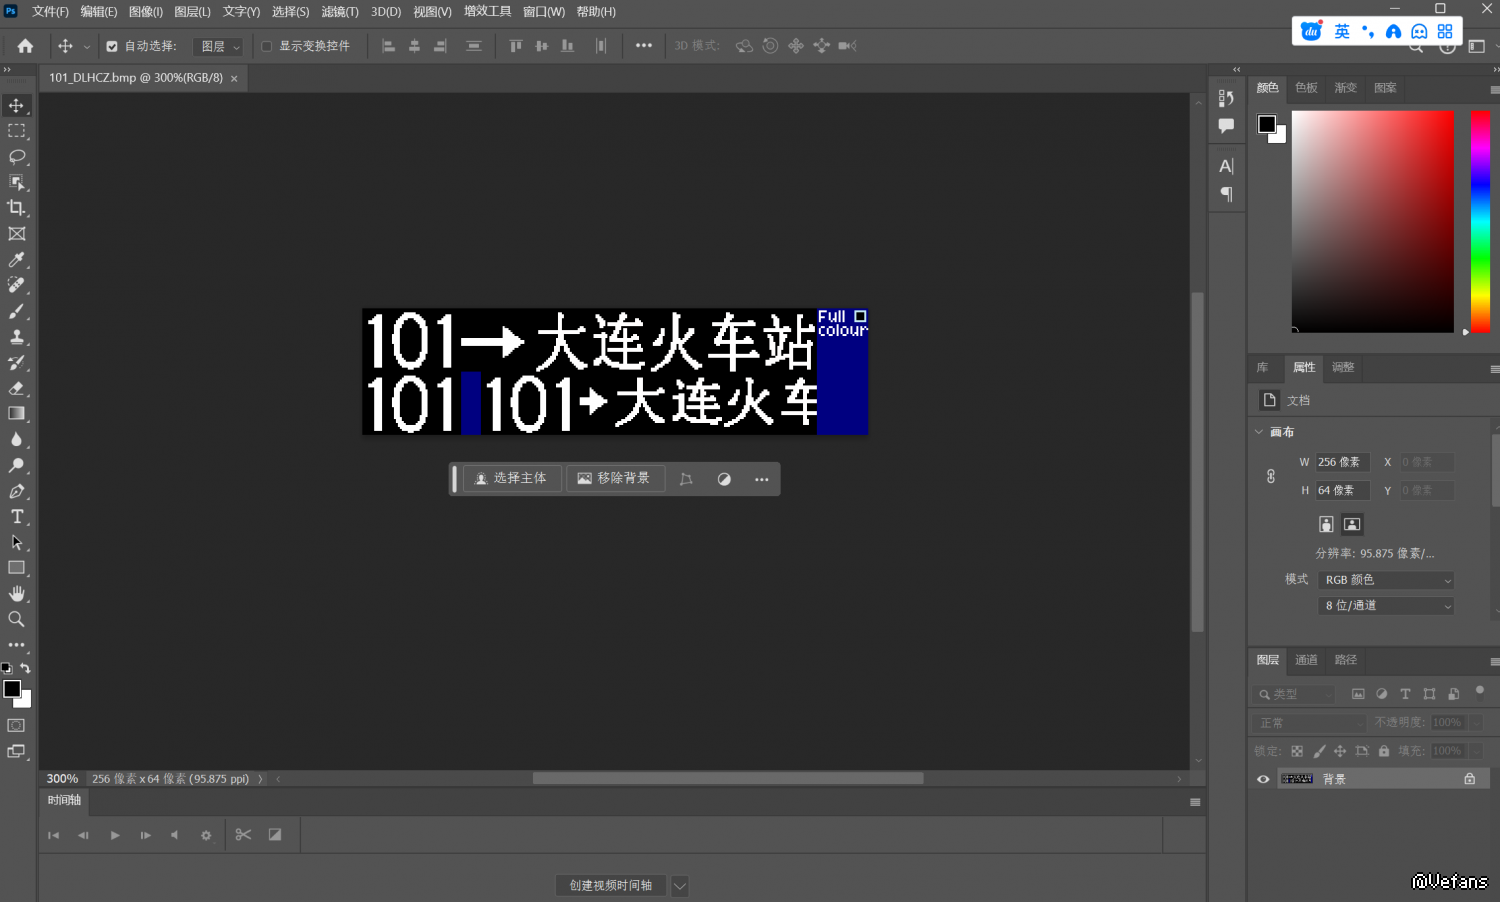
Task: Click the rainbow hue slider strip
Action: pyautogui.click(x=1480, y=220)
